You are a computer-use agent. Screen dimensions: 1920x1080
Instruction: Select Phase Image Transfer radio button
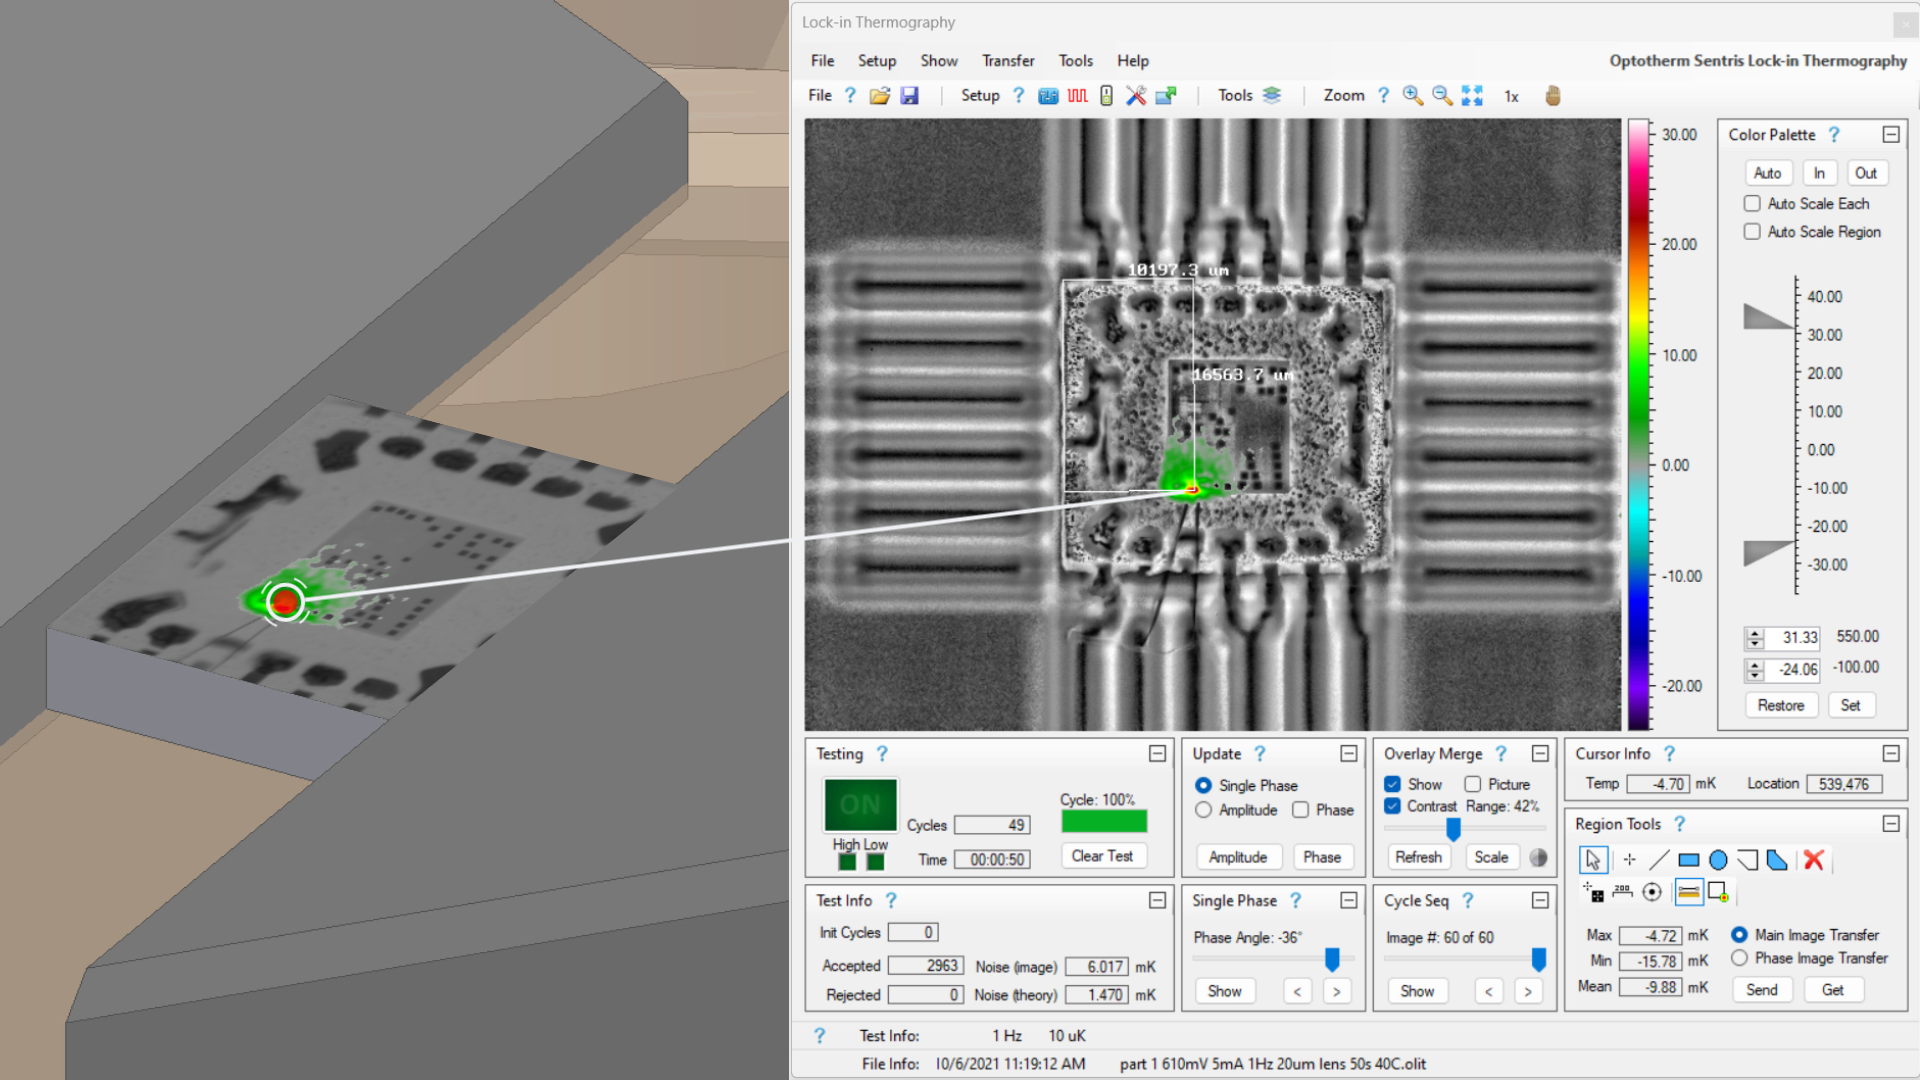pos(1739,957)
